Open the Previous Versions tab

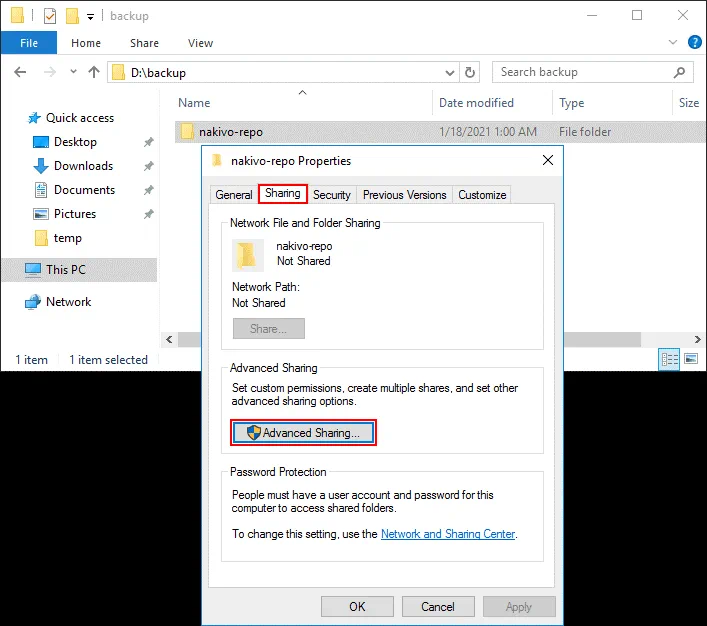[x=404, y=195]
